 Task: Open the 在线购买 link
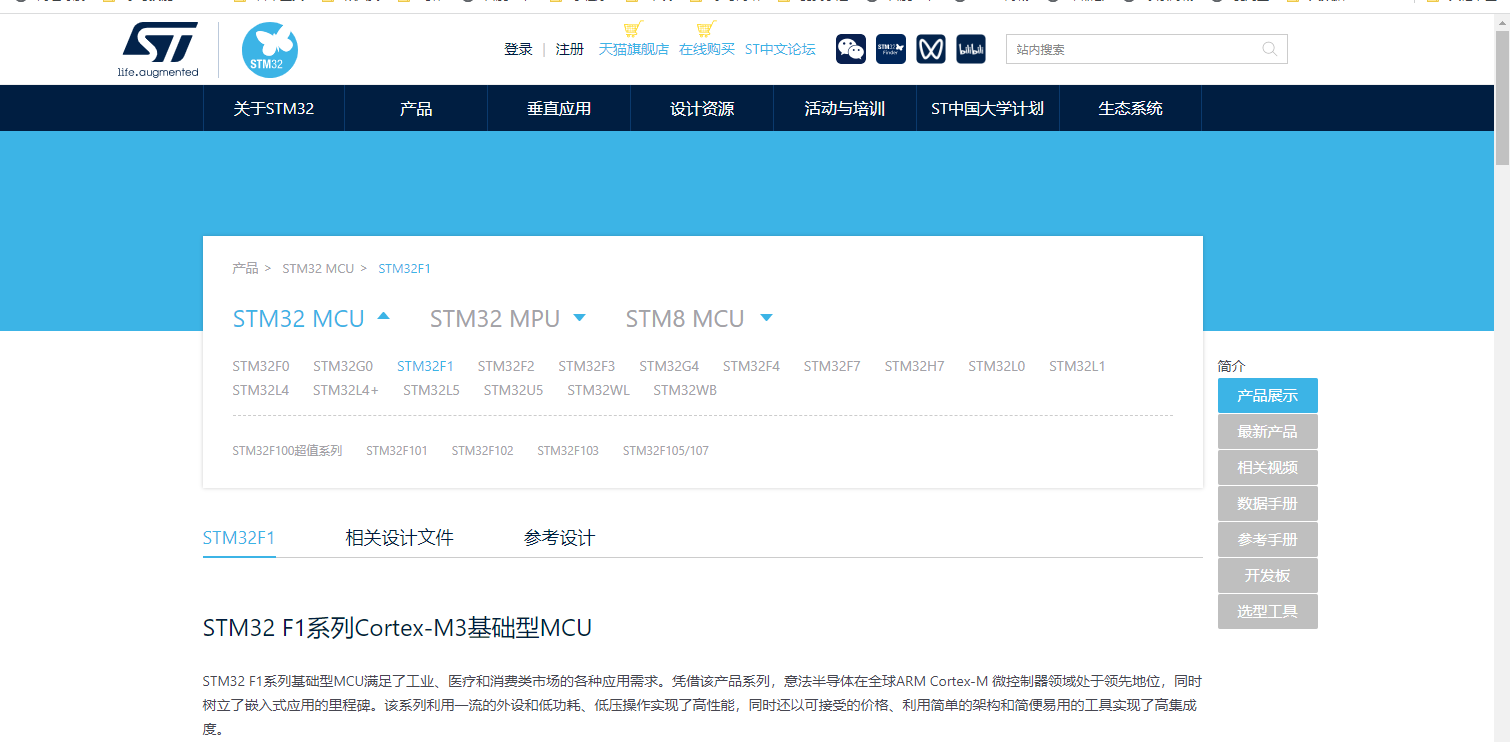707,49
